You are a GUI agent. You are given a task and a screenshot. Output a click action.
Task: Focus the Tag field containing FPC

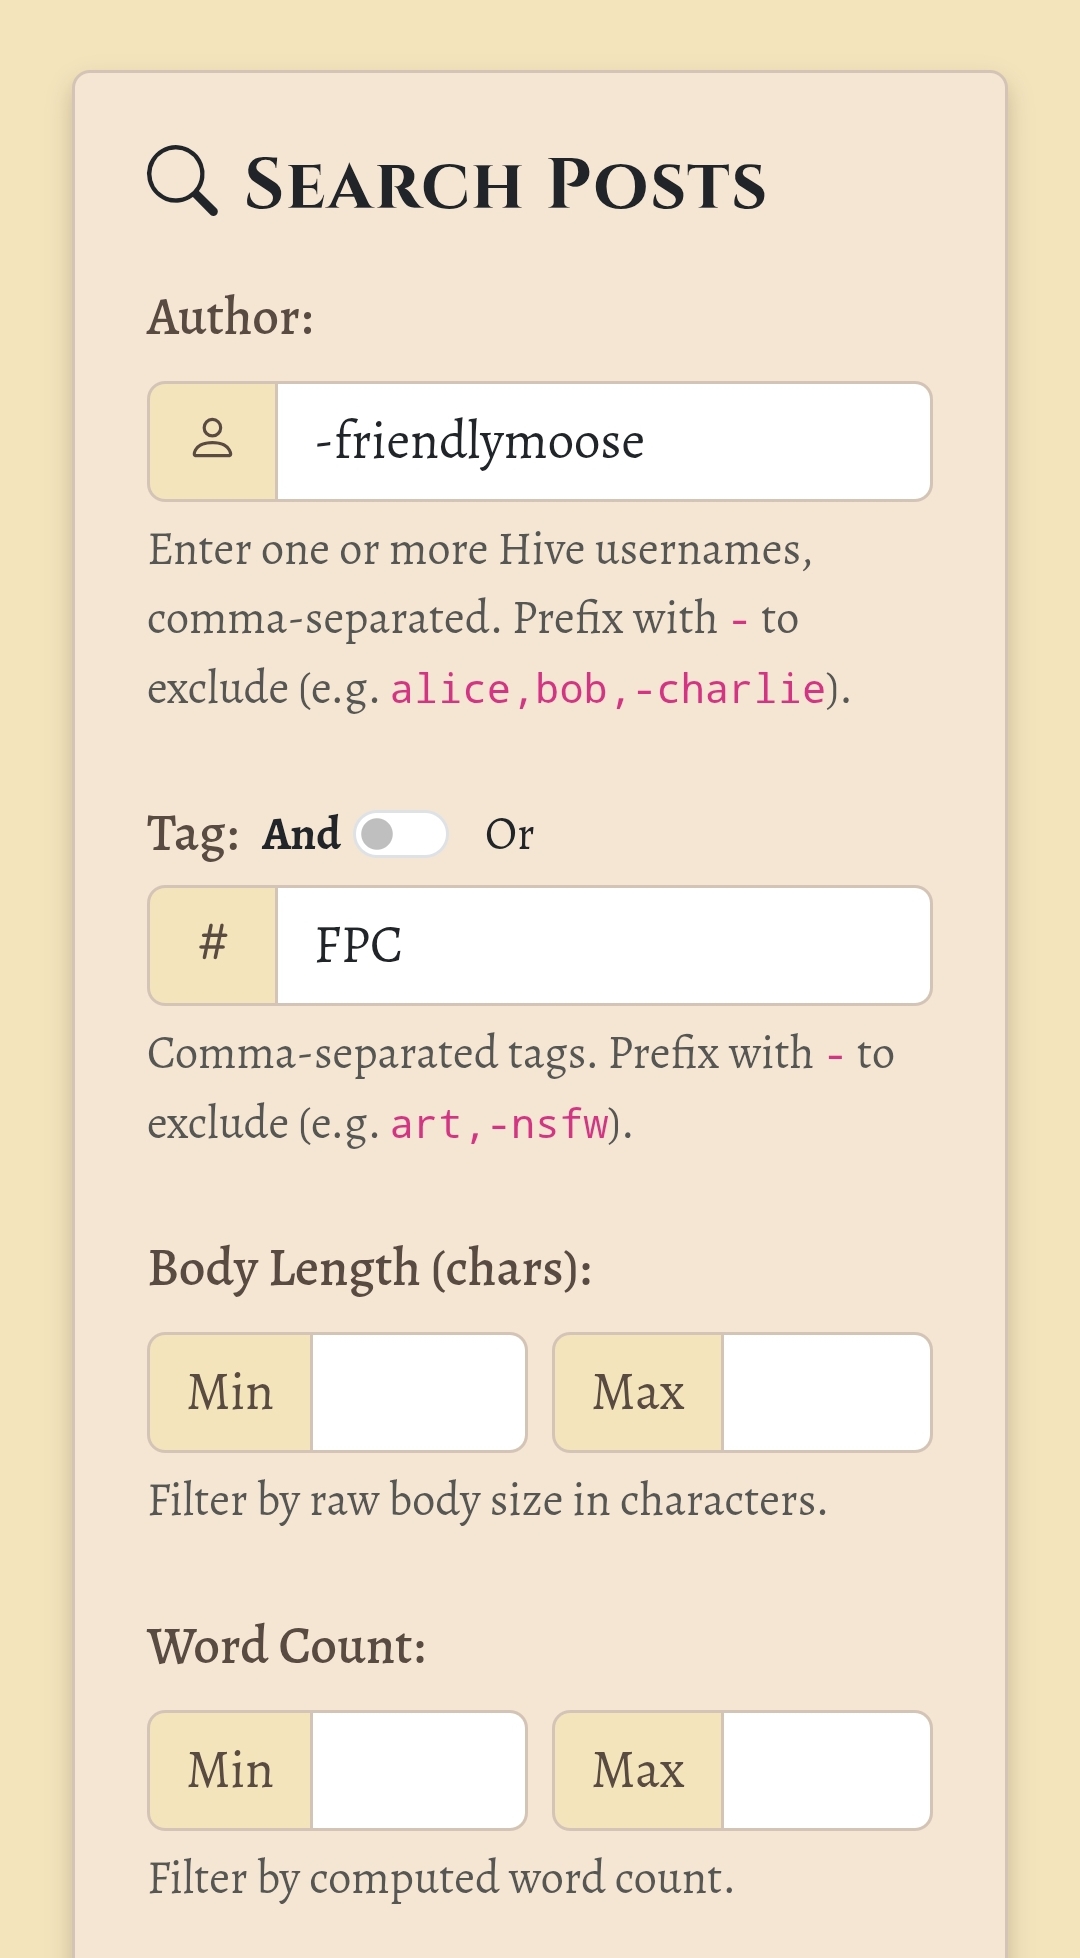tap(604, 945)
